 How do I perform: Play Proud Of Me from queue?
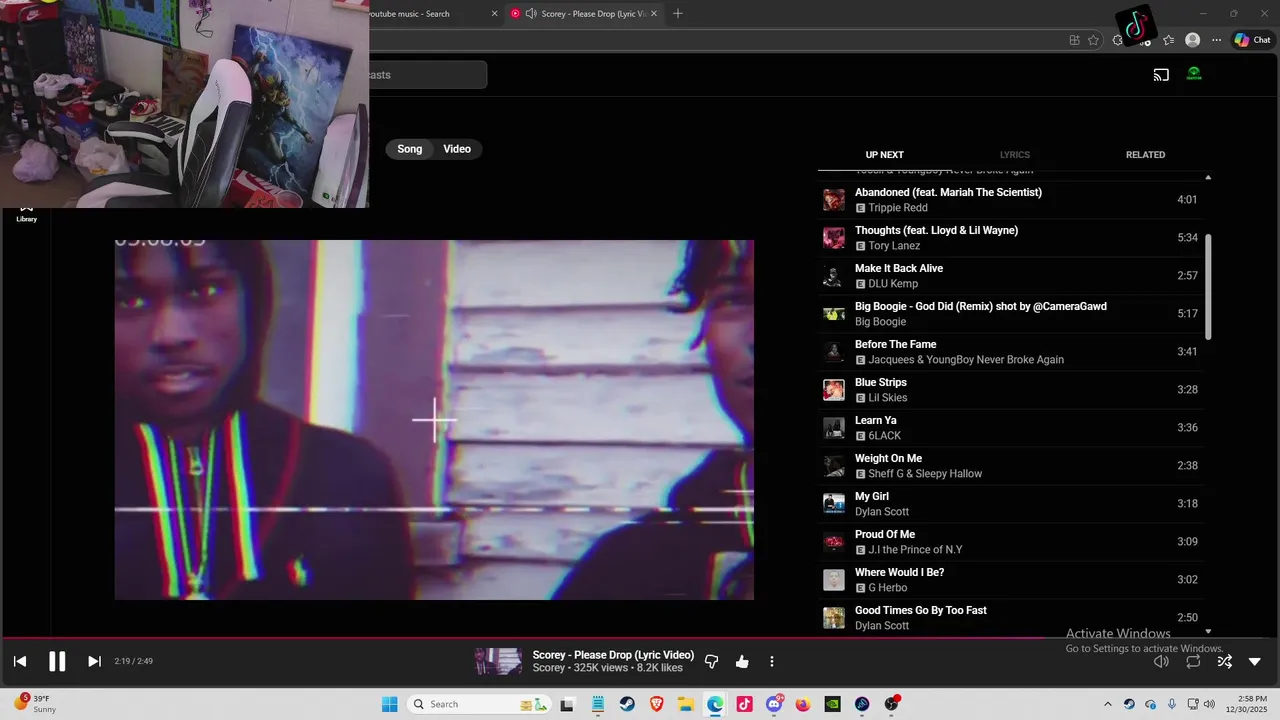pos(1010,541)
